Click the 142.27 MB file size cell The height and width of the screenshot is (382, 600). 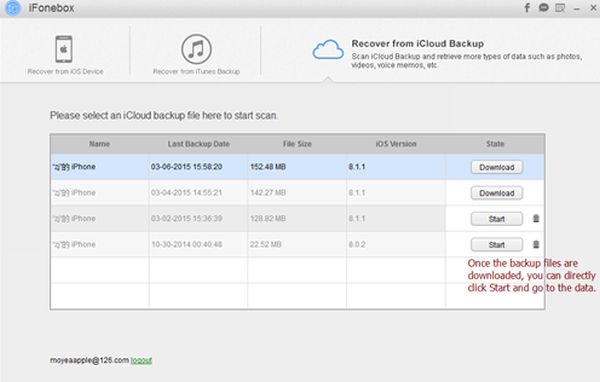click(x=268, y=193)
